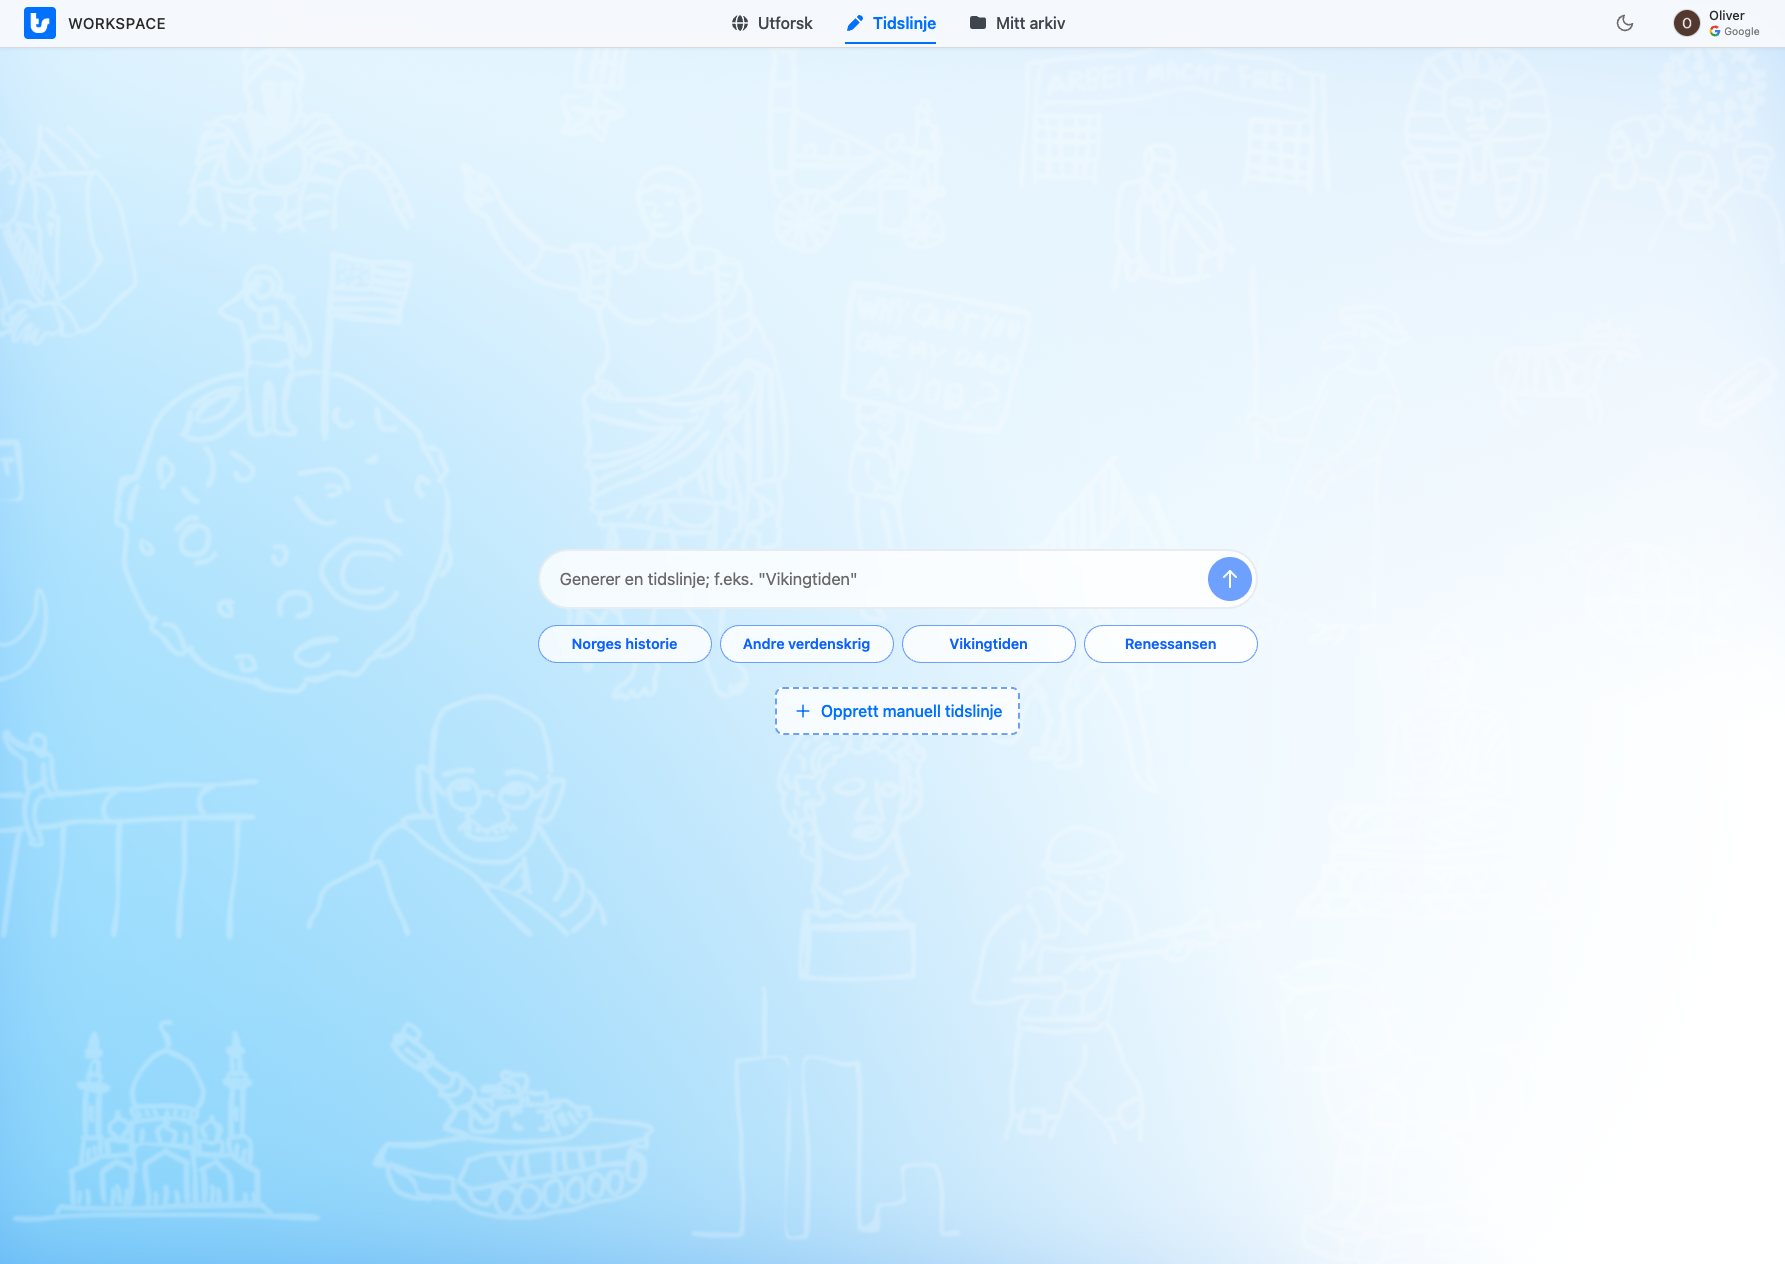Select the active Tidslinje tab
Viewport: 1785px width, 1264px height.
click(903, 22)
